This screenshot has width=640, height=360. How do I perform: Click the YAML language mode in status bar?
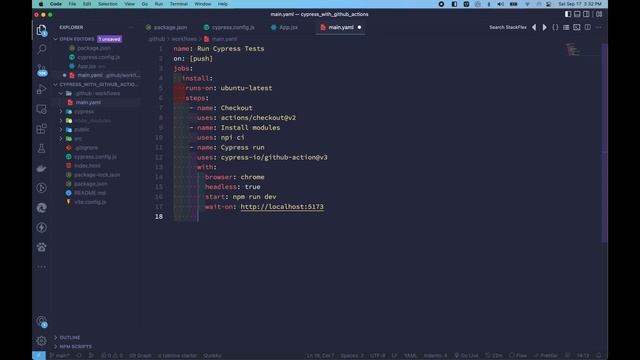click(410, 356)
